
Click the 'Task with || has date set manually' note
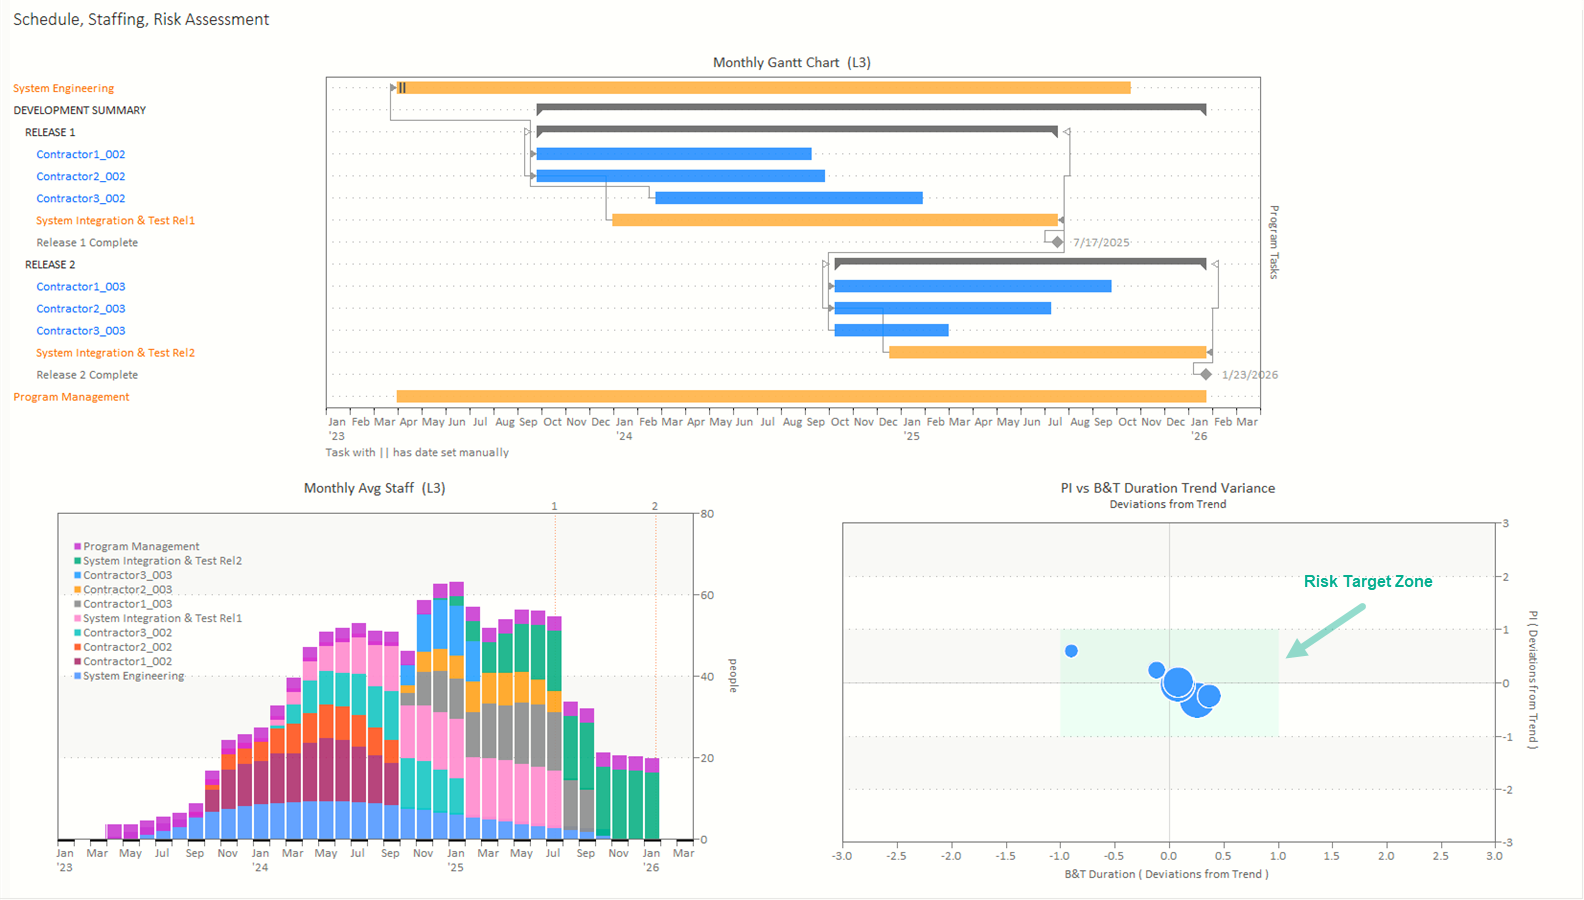coord(417,452)
